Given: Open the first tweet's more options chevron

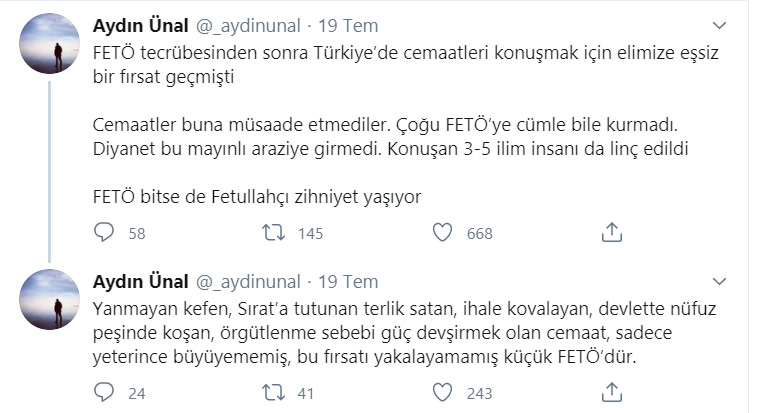Looking at the screenshot, I should click(720, 24).
